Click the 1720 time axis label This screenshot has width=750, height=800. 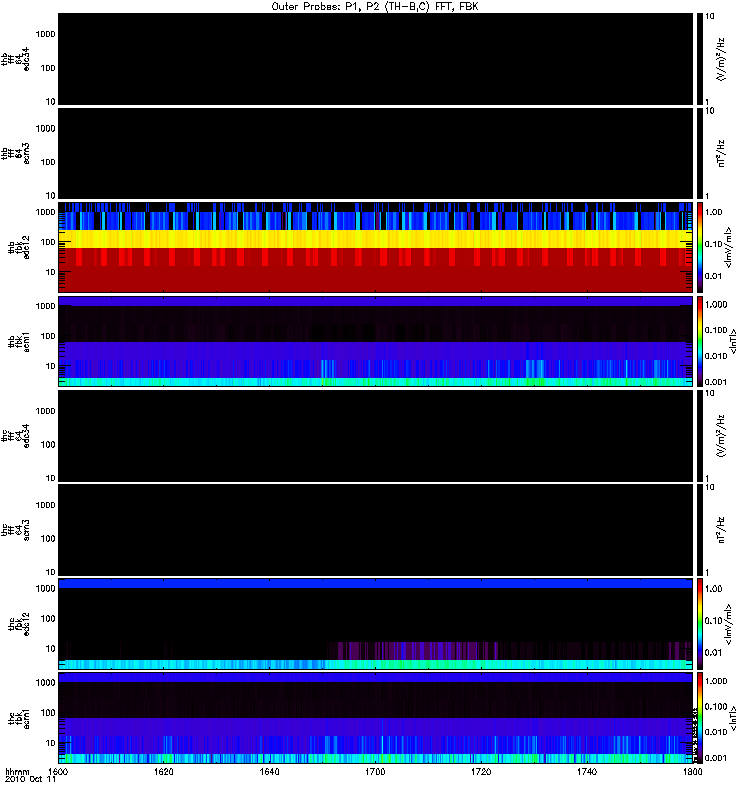(481, 772)
